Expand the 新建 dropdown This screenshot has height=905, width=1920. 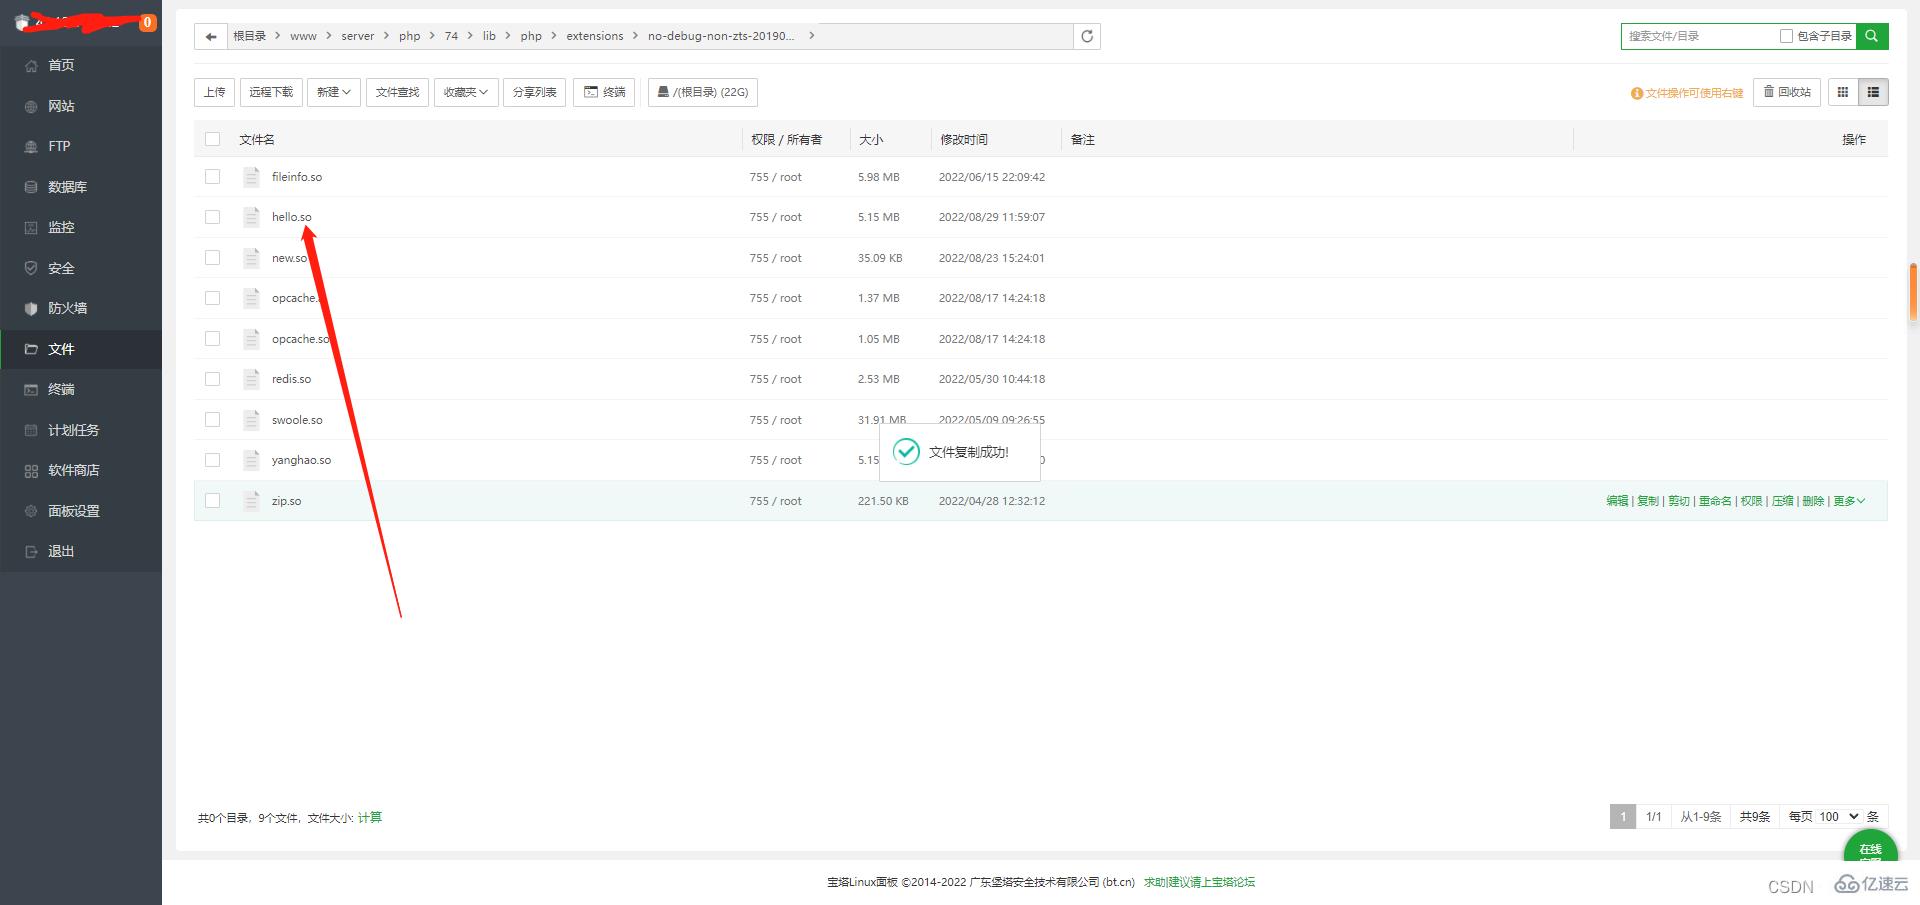pos(334,92)
